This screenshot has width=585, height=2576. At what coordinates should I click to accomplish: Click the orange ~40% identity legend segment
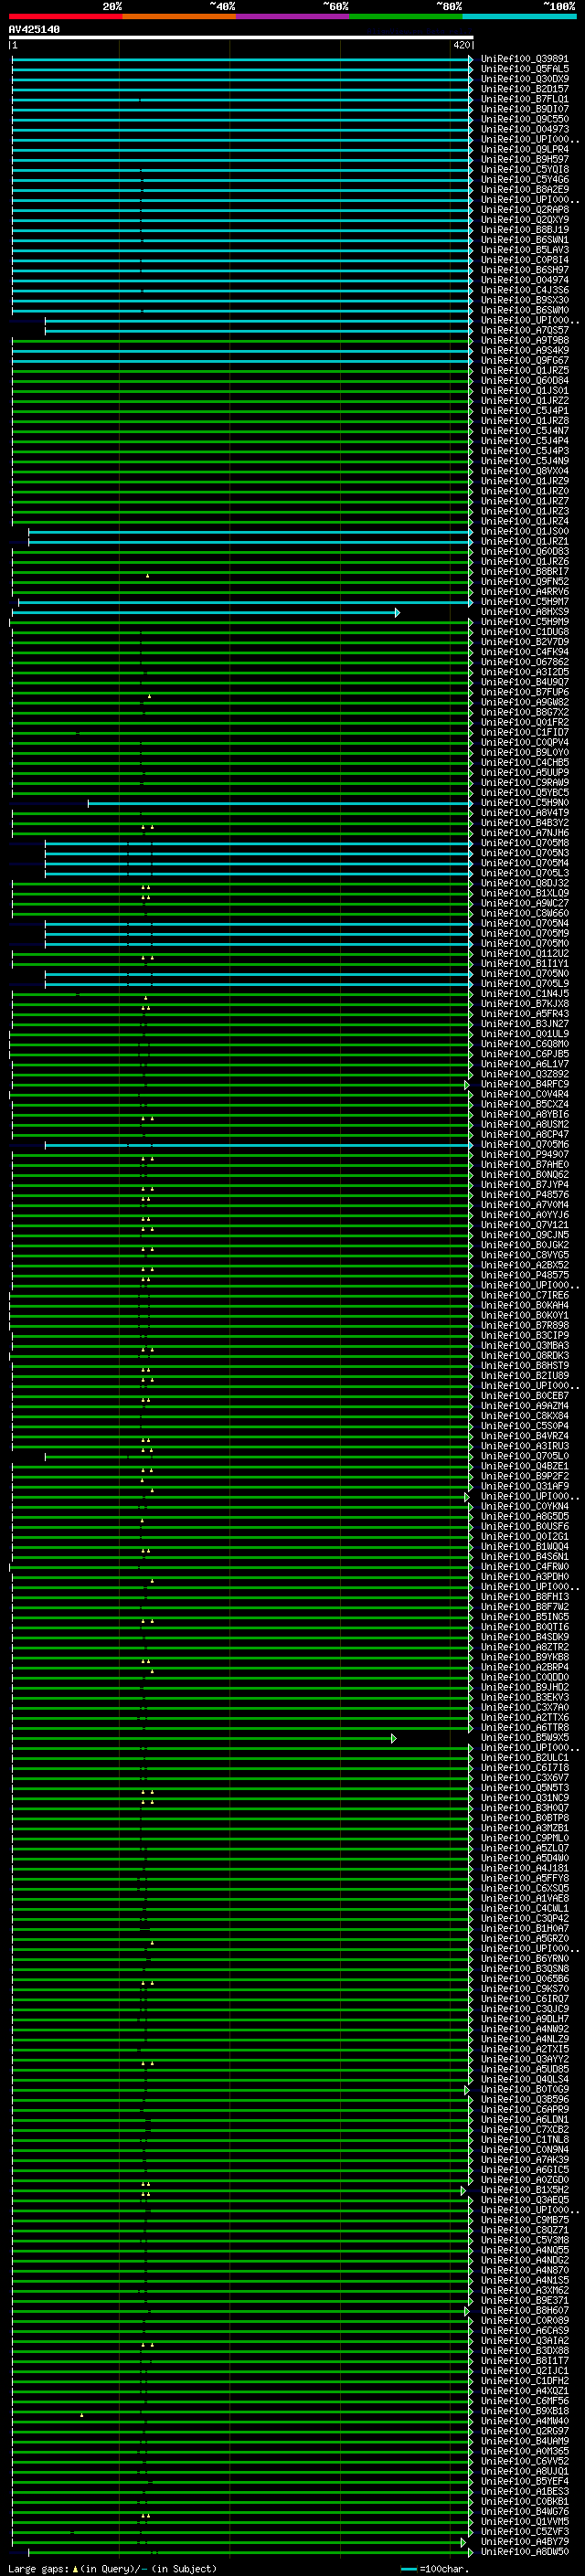pos(178,16)
